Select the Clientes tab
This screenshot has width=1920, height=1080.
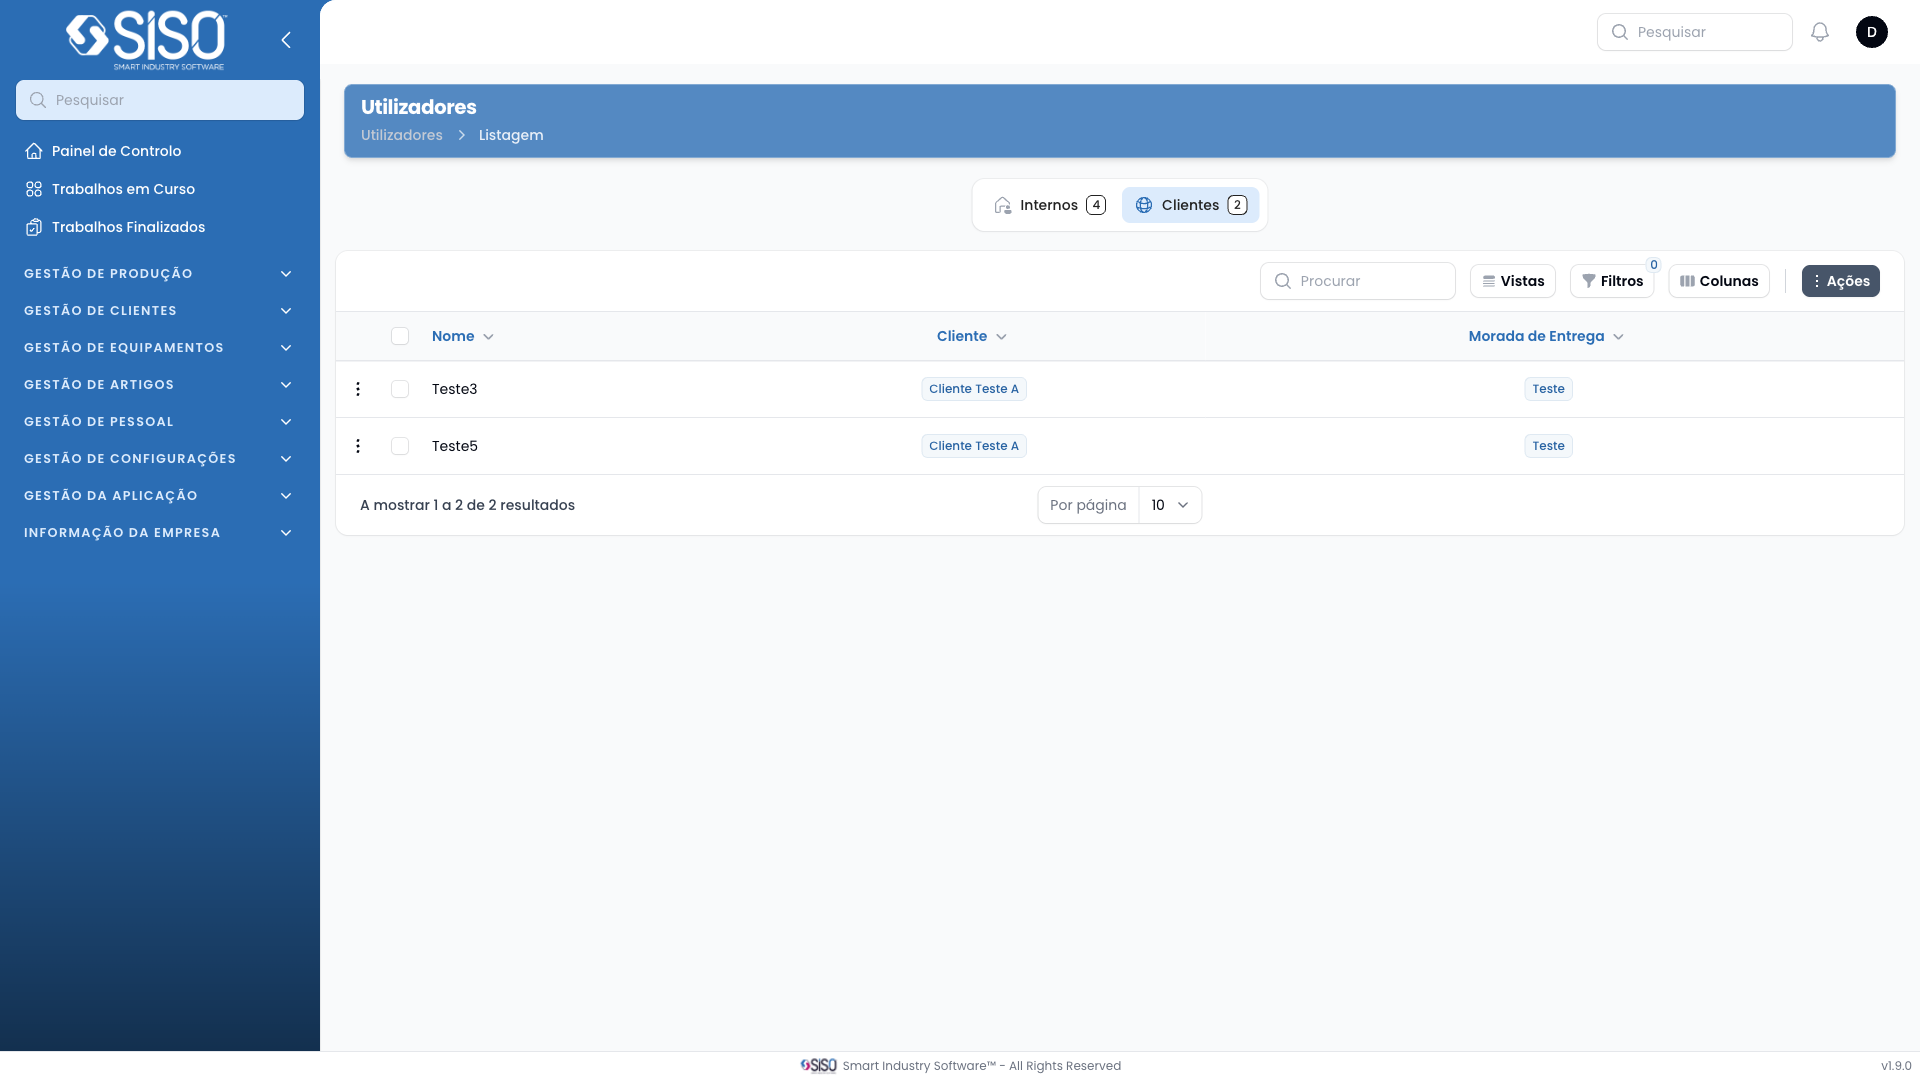(1190, 205)
